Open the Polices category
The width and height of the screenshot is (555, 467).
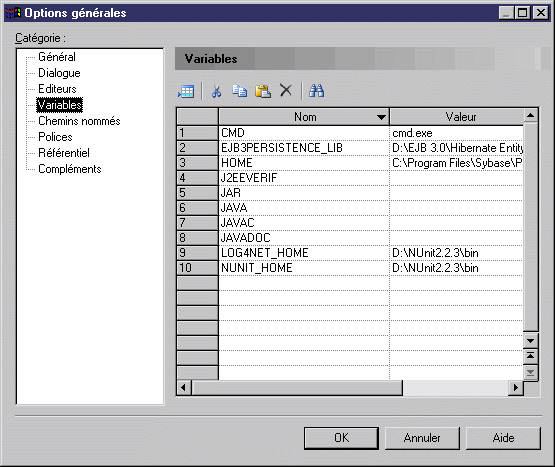point(55,137)
